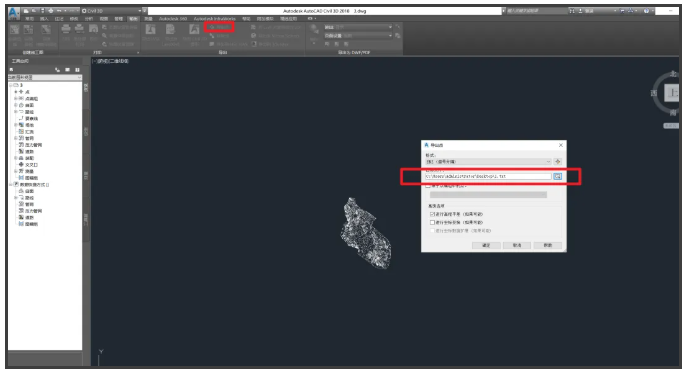Expand the plot panel arrow in ribbon
This screenshot has width=690, height=376.
click(138, 52)
